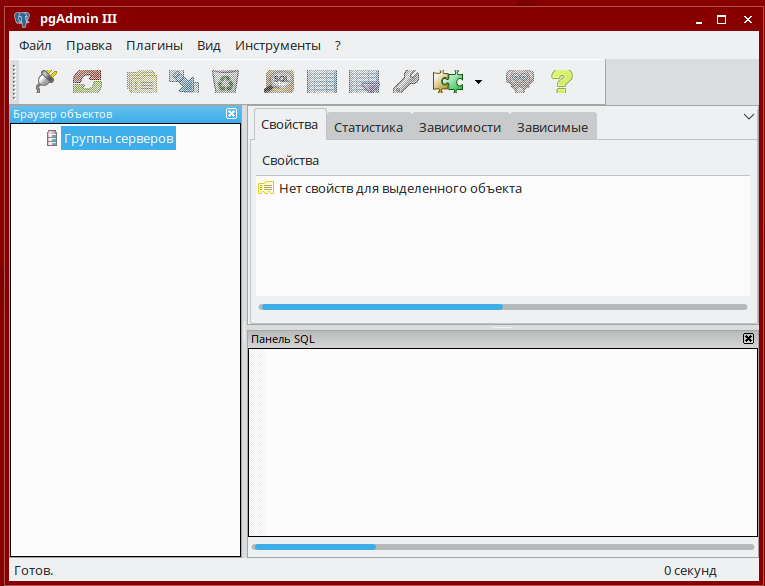Open the Вид menu

pos(209,45)
